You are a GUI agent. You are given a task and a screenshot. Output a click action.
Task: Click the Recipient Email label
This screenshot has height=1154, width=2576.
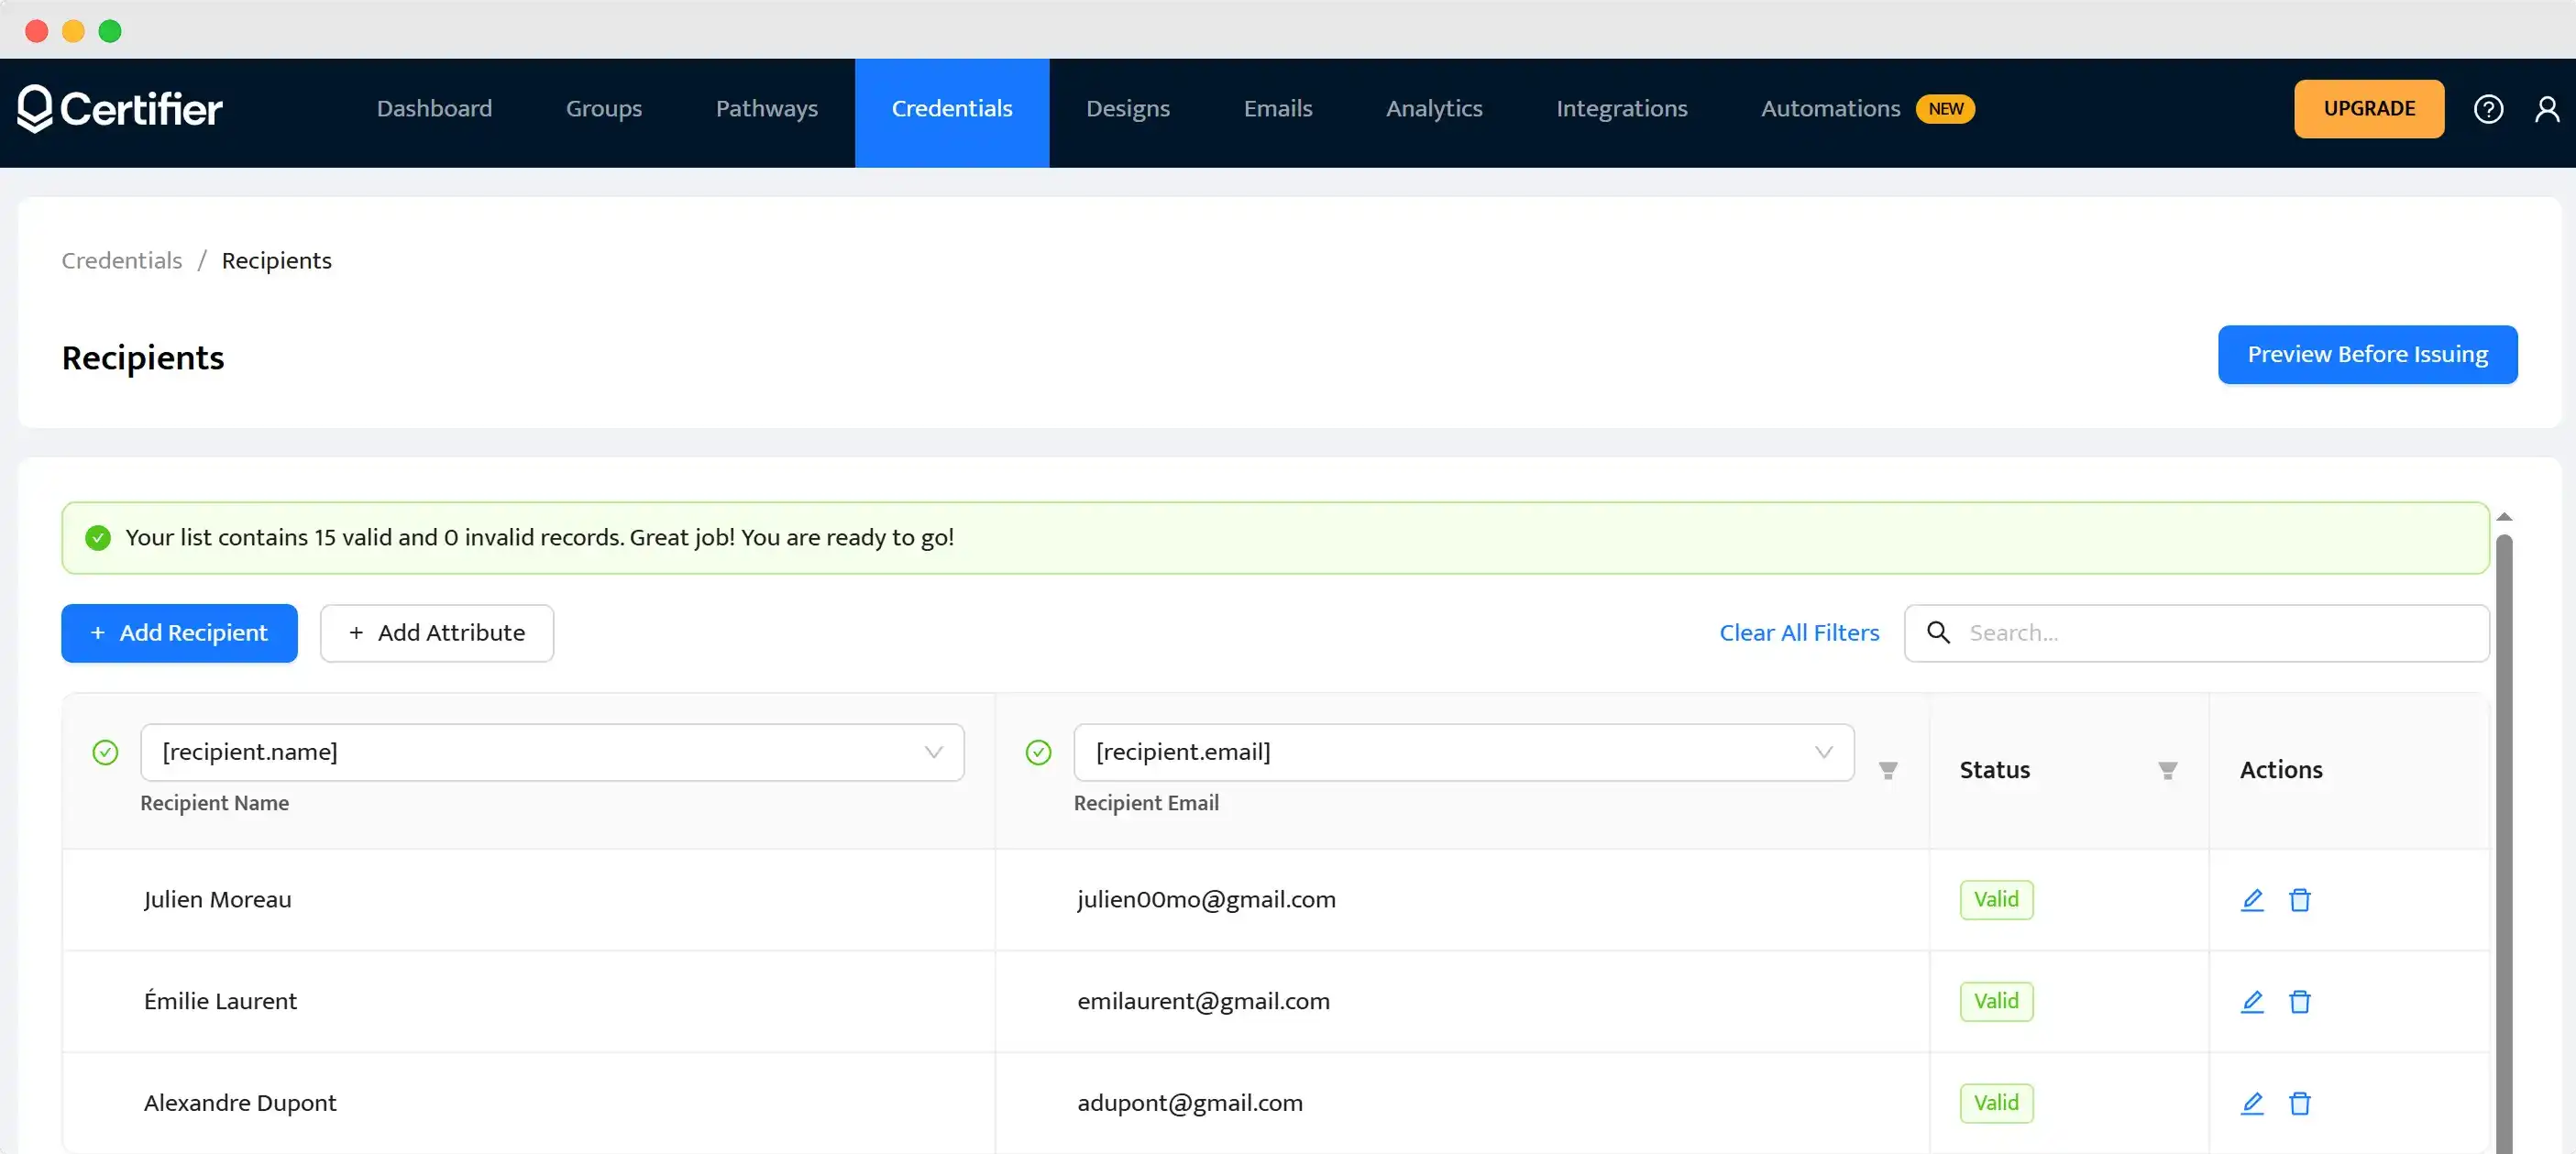click(1146, 803)
